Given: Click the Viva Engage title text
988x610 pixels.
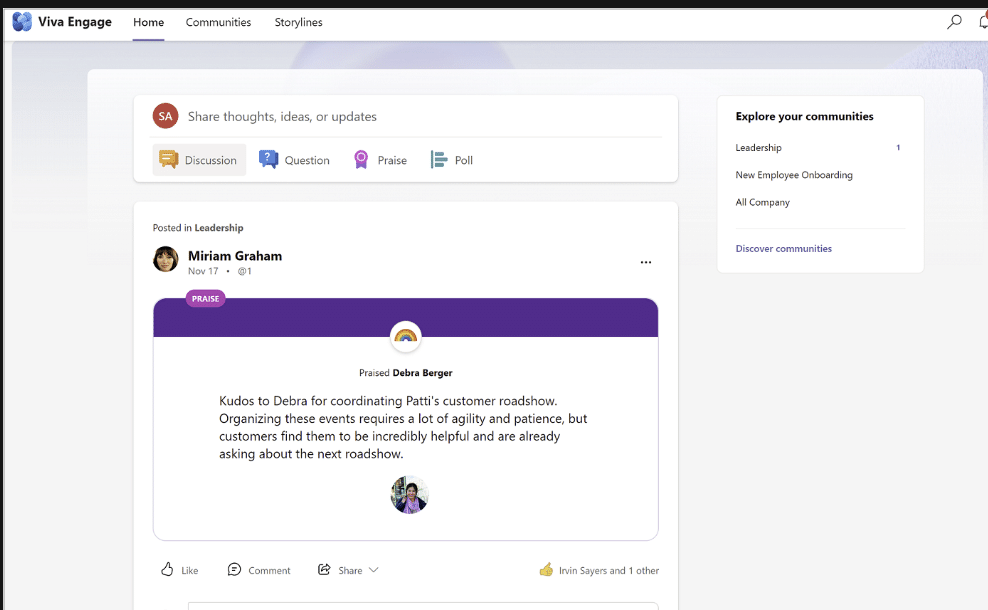Looking at the screenshot, I should coord(75,21).
